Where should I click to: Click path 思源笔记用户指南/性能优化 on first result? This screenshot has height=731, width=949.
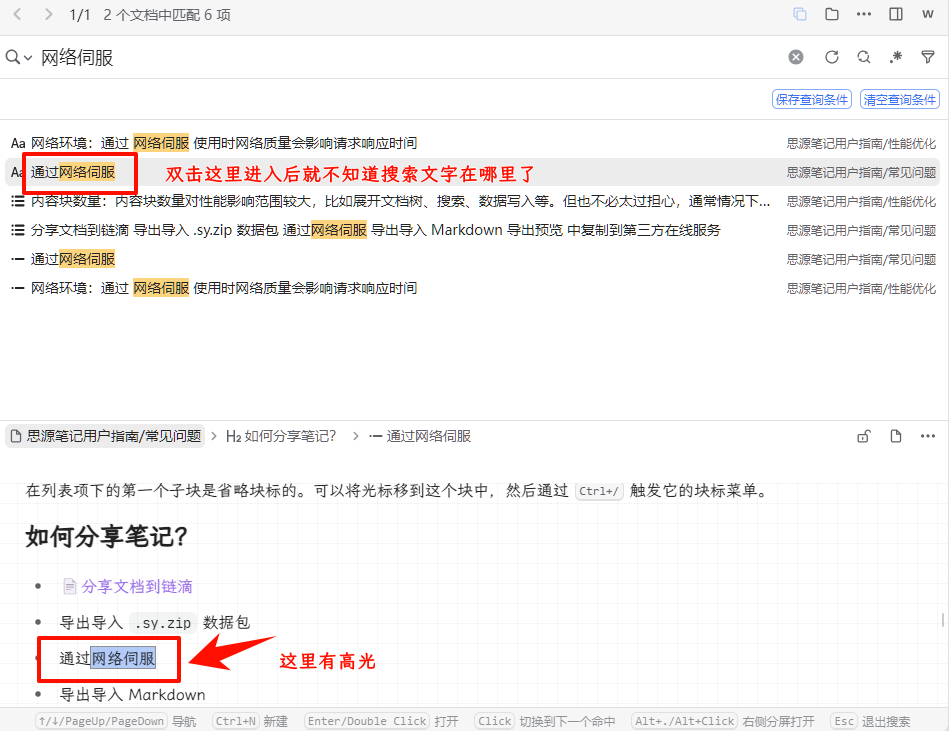tap(861, 143)
